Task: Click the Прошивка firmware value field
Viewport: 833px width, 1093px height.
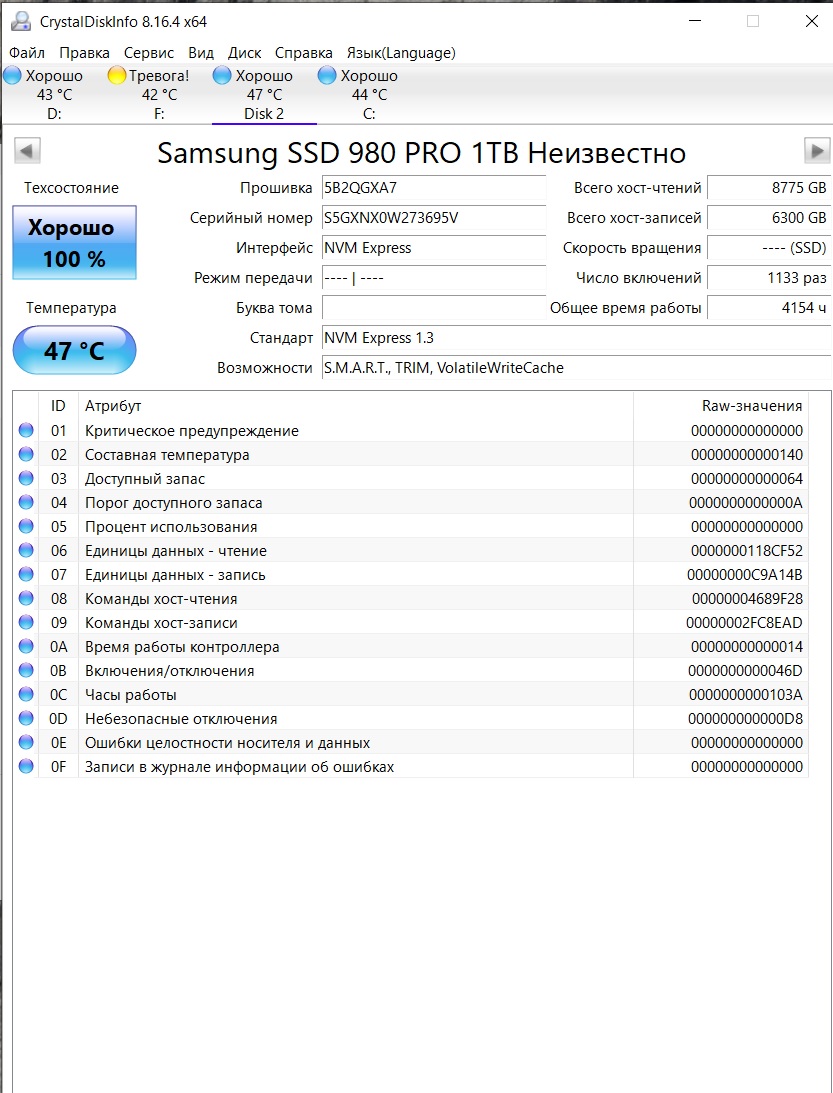Action: (433, 188)
